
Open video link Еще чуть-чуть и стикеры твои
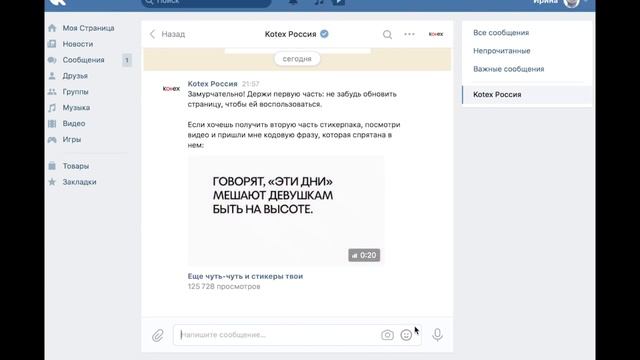(245, 276)
